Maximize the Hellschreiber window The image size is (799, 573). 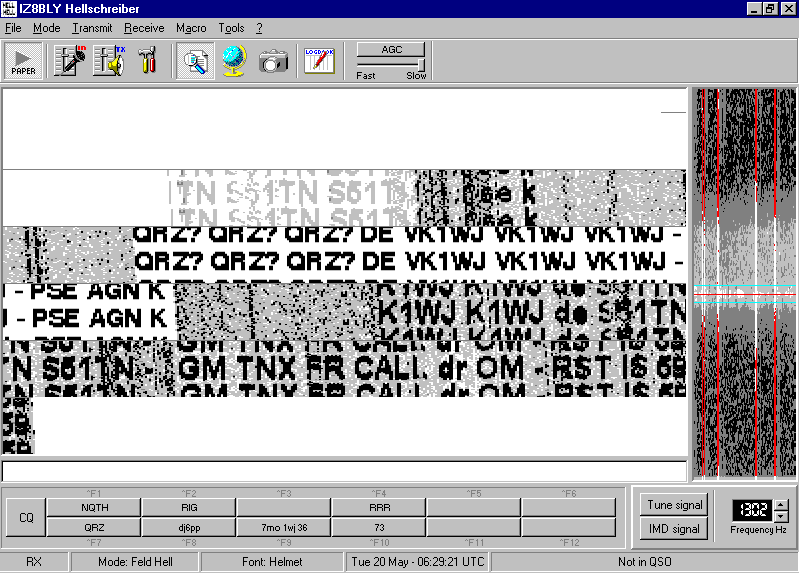point(770,9)
